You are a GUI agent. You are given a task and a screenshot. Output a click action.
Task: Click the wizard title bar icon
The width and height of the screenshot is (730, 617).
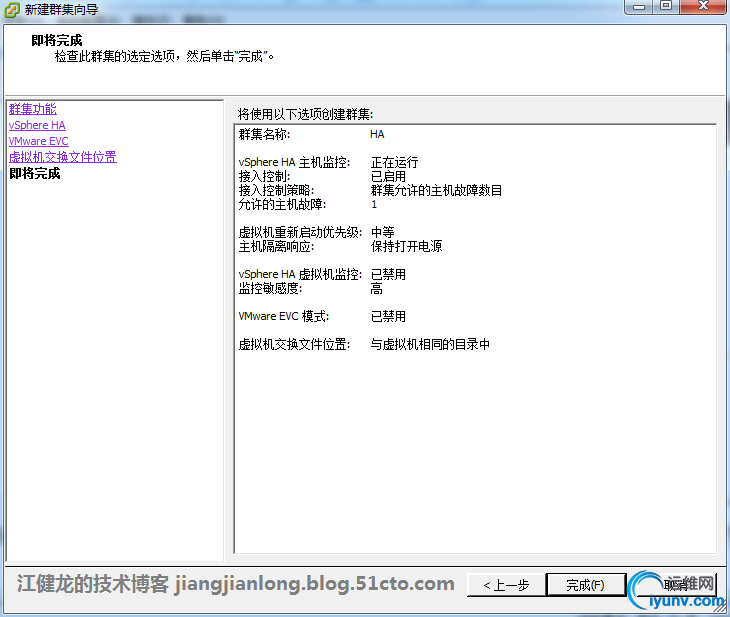11,10
